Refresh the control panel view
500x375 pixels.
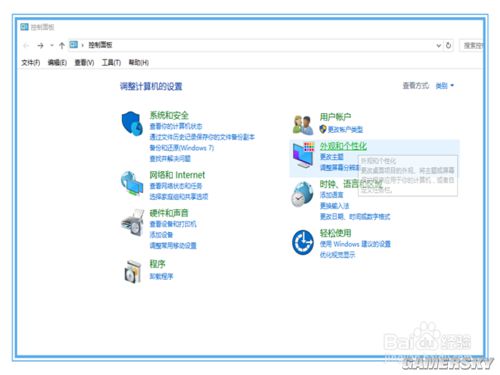point(449,45)
